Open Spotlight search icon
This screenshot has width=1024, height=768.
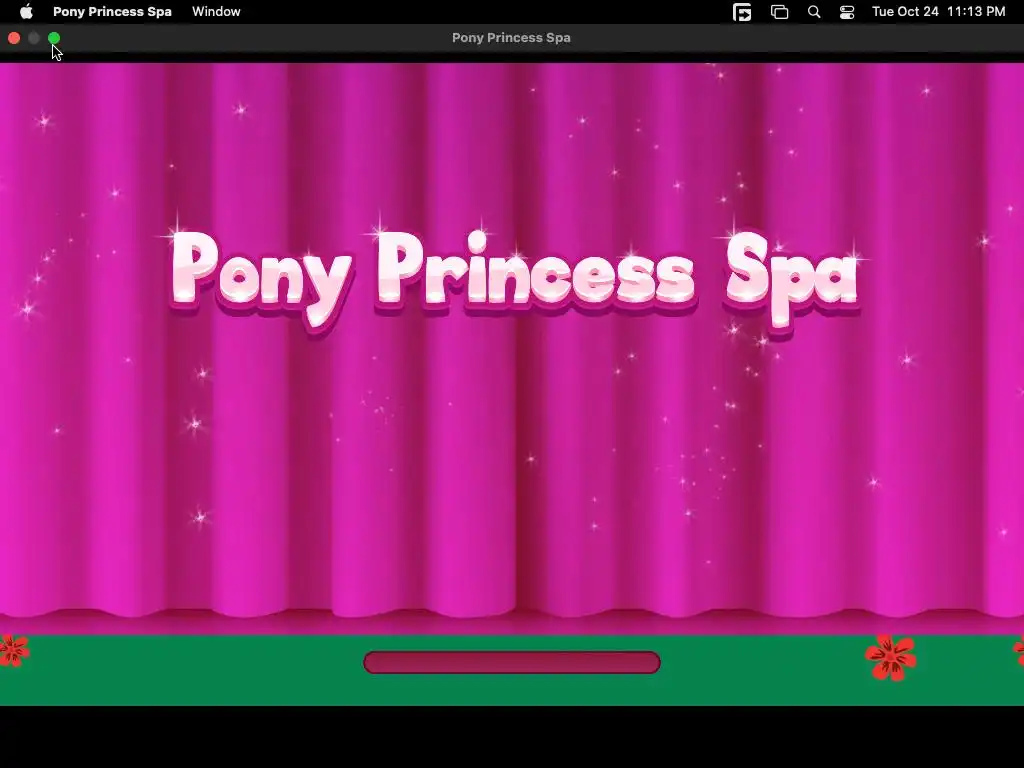pos(814,12)
